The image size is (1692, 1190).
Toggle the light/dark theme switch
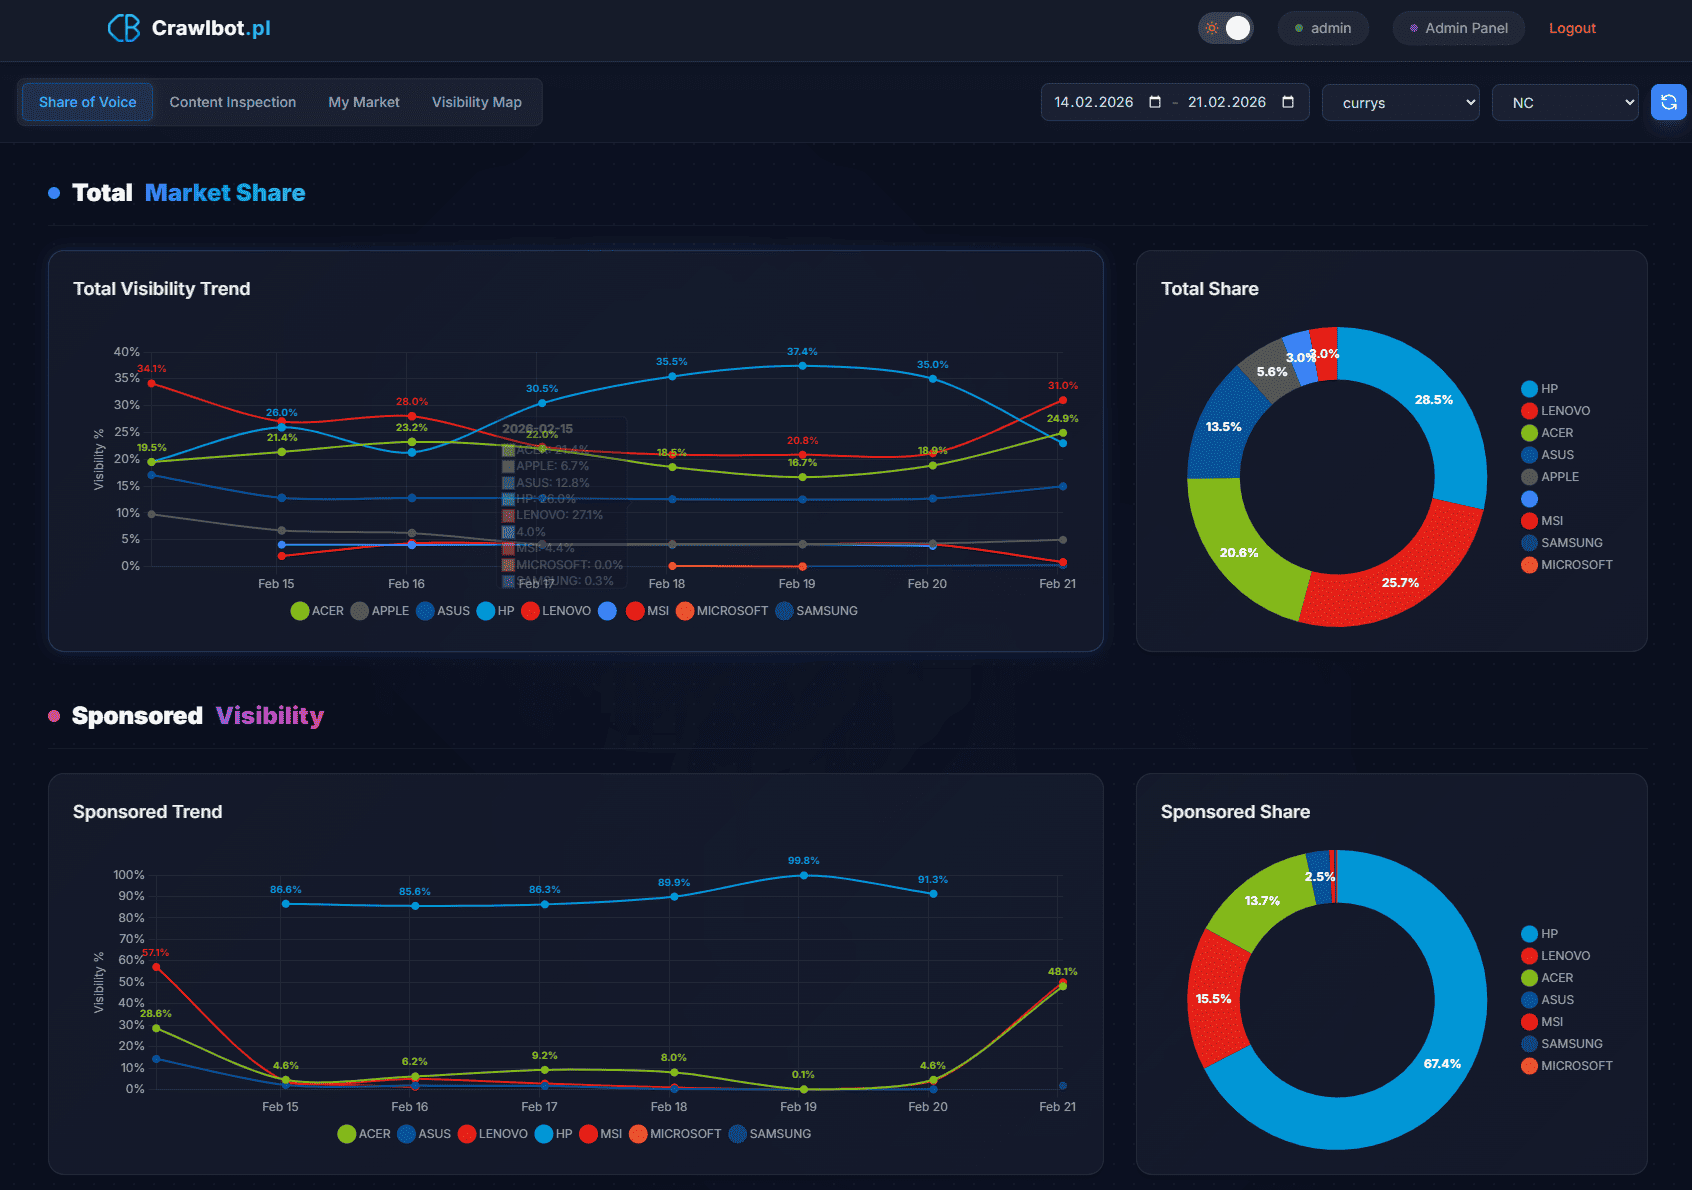click(1226, 28)
